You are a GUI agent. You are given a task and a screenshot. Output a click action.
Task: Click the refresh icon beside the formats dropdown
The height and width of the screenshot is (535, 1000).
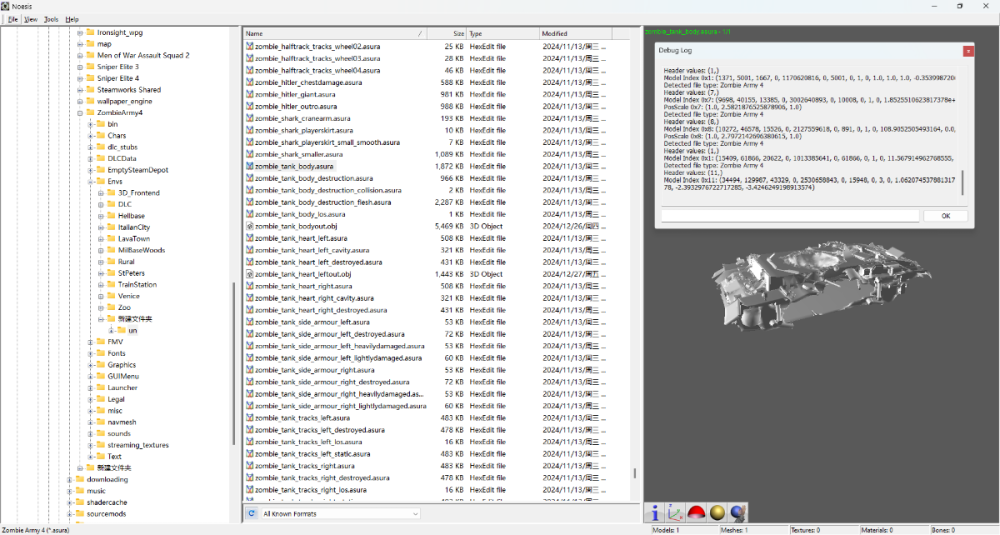(251, 514)
